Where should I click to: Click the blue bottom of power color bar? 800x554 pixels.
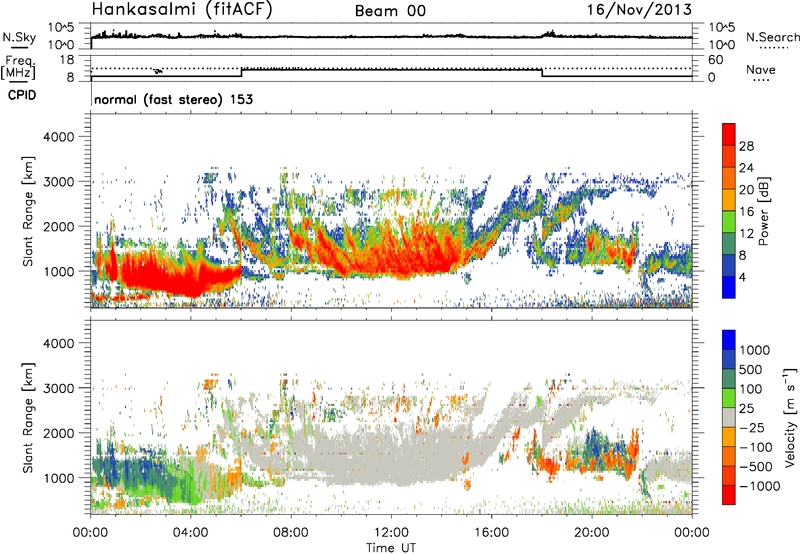click(x=729, y=287)
